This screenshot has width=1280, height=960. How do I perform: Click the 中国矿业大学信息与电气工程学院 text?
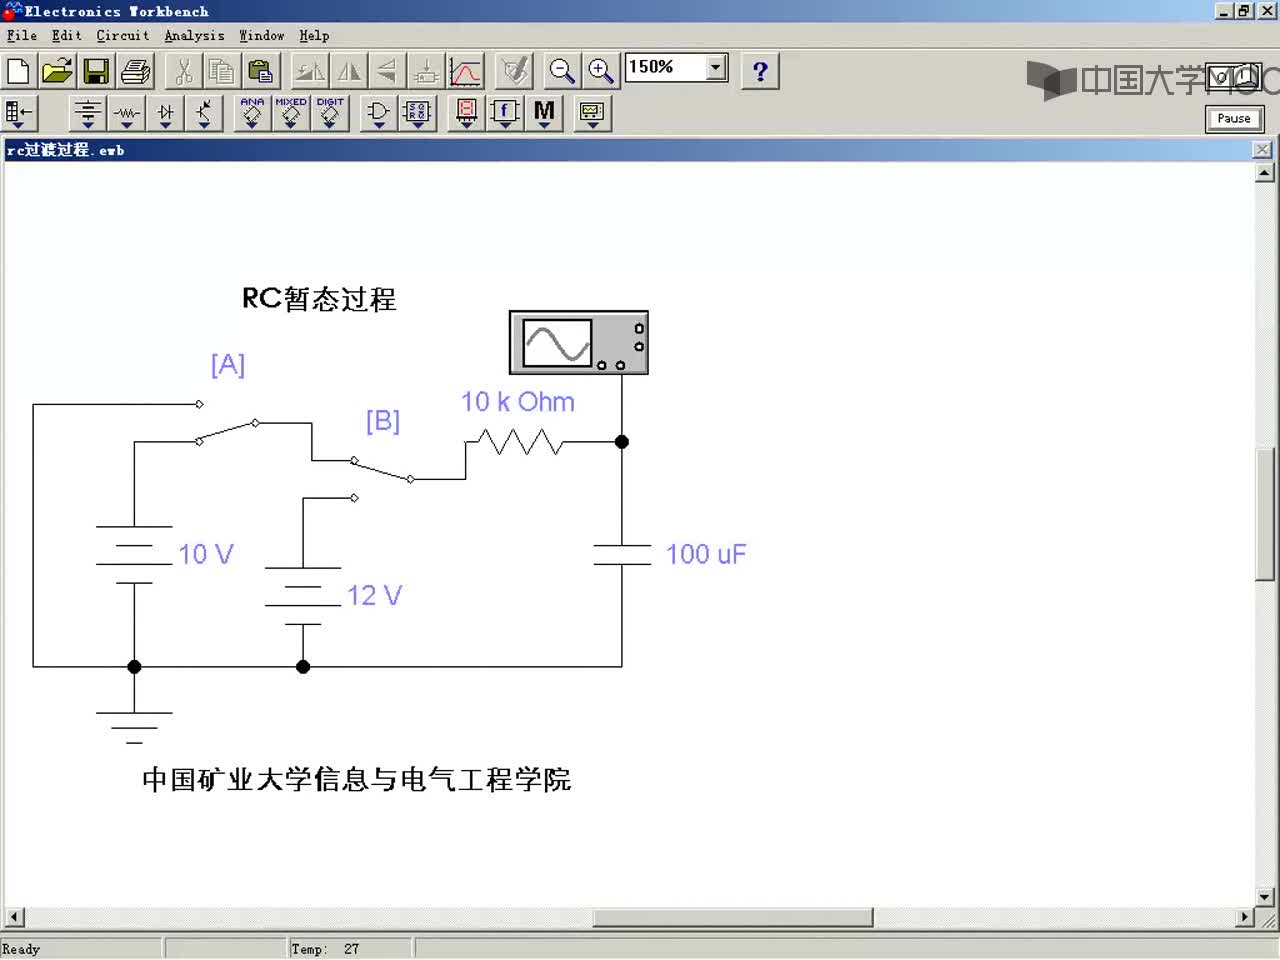click(356, 779)
